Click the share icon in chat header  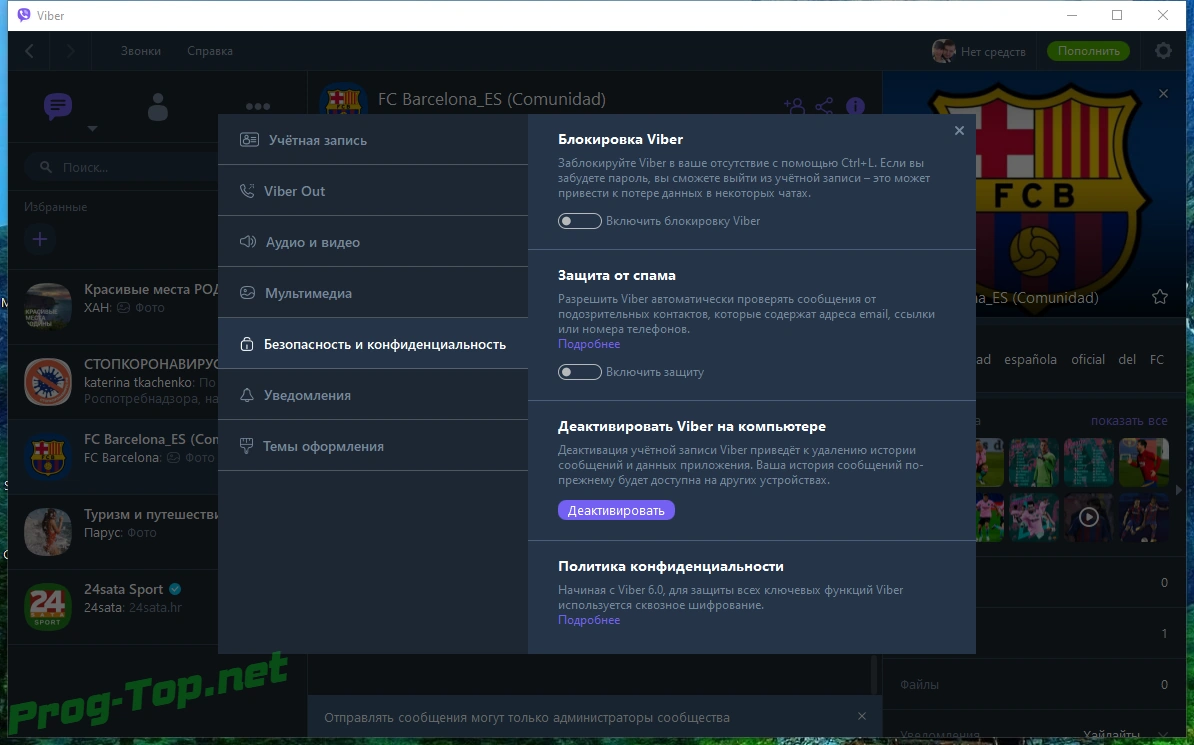point(824,106)
